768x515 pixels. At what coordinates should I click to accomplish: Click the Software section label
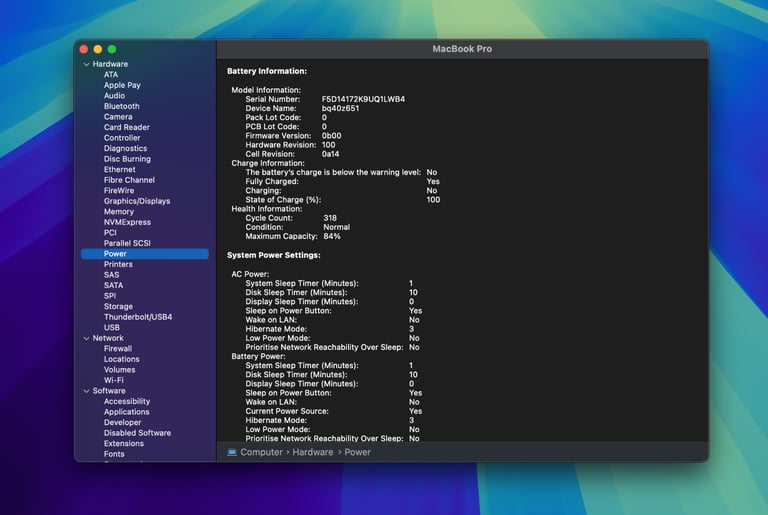point(109,391)
